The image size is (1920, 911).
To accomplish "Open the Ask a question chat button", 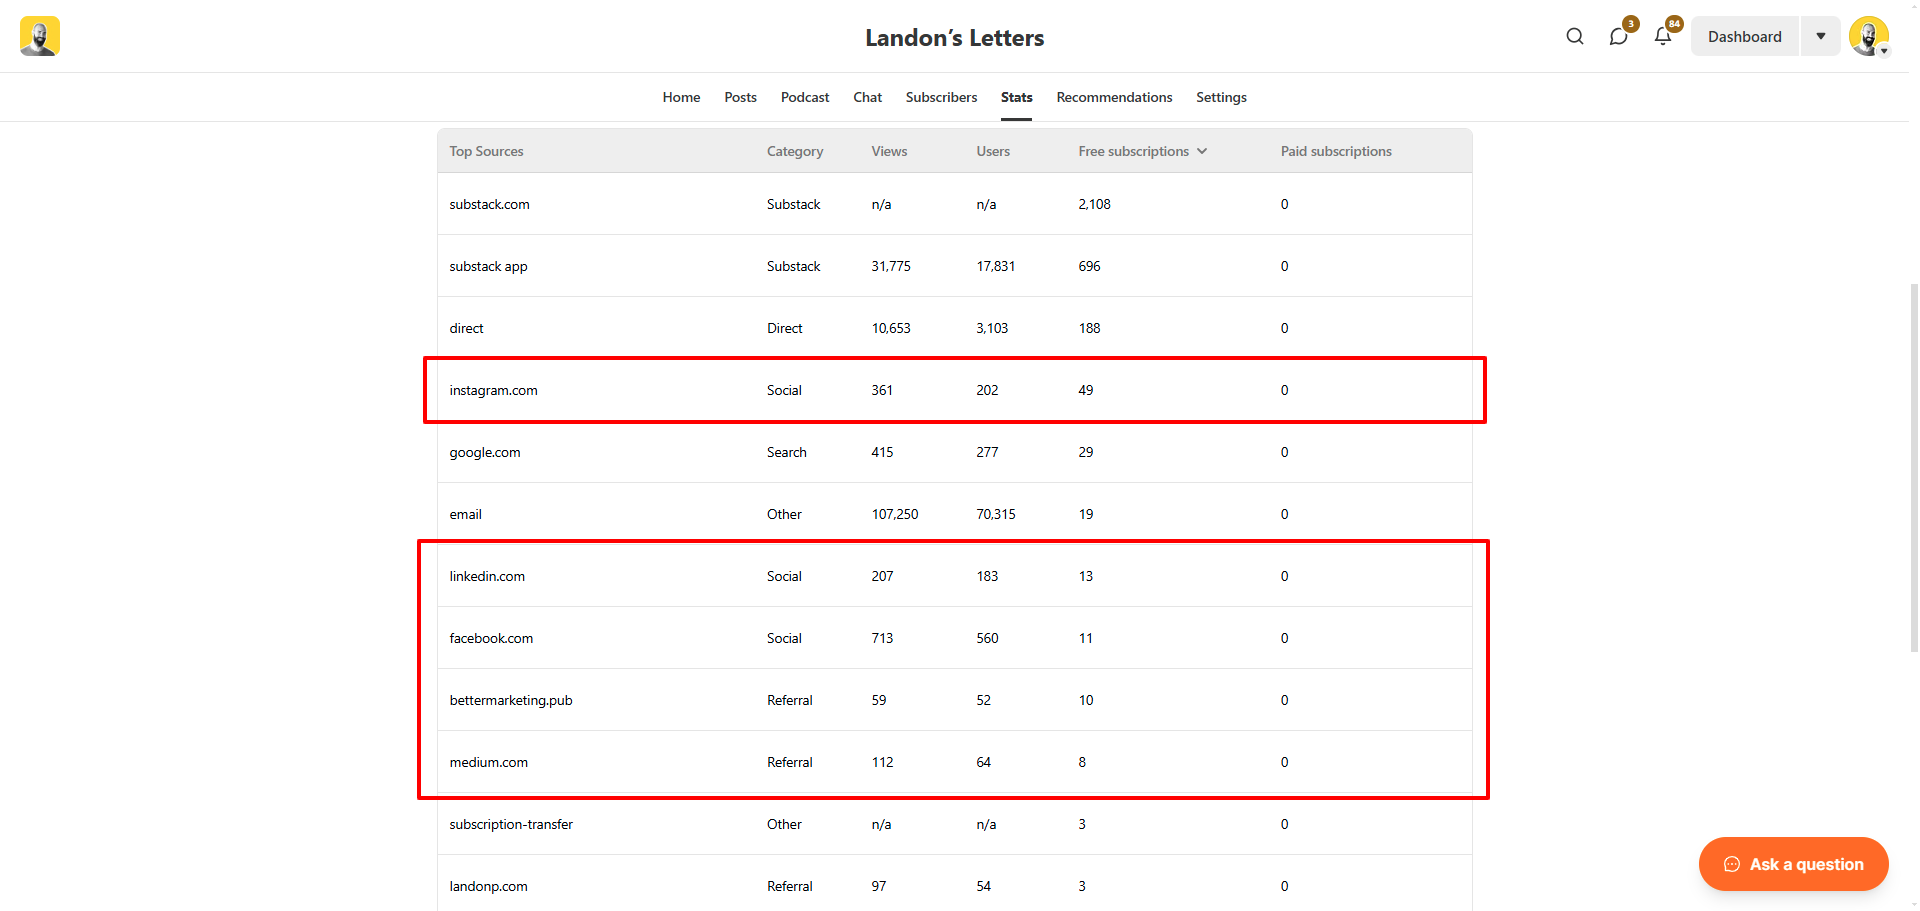I will coord(1793,864).
